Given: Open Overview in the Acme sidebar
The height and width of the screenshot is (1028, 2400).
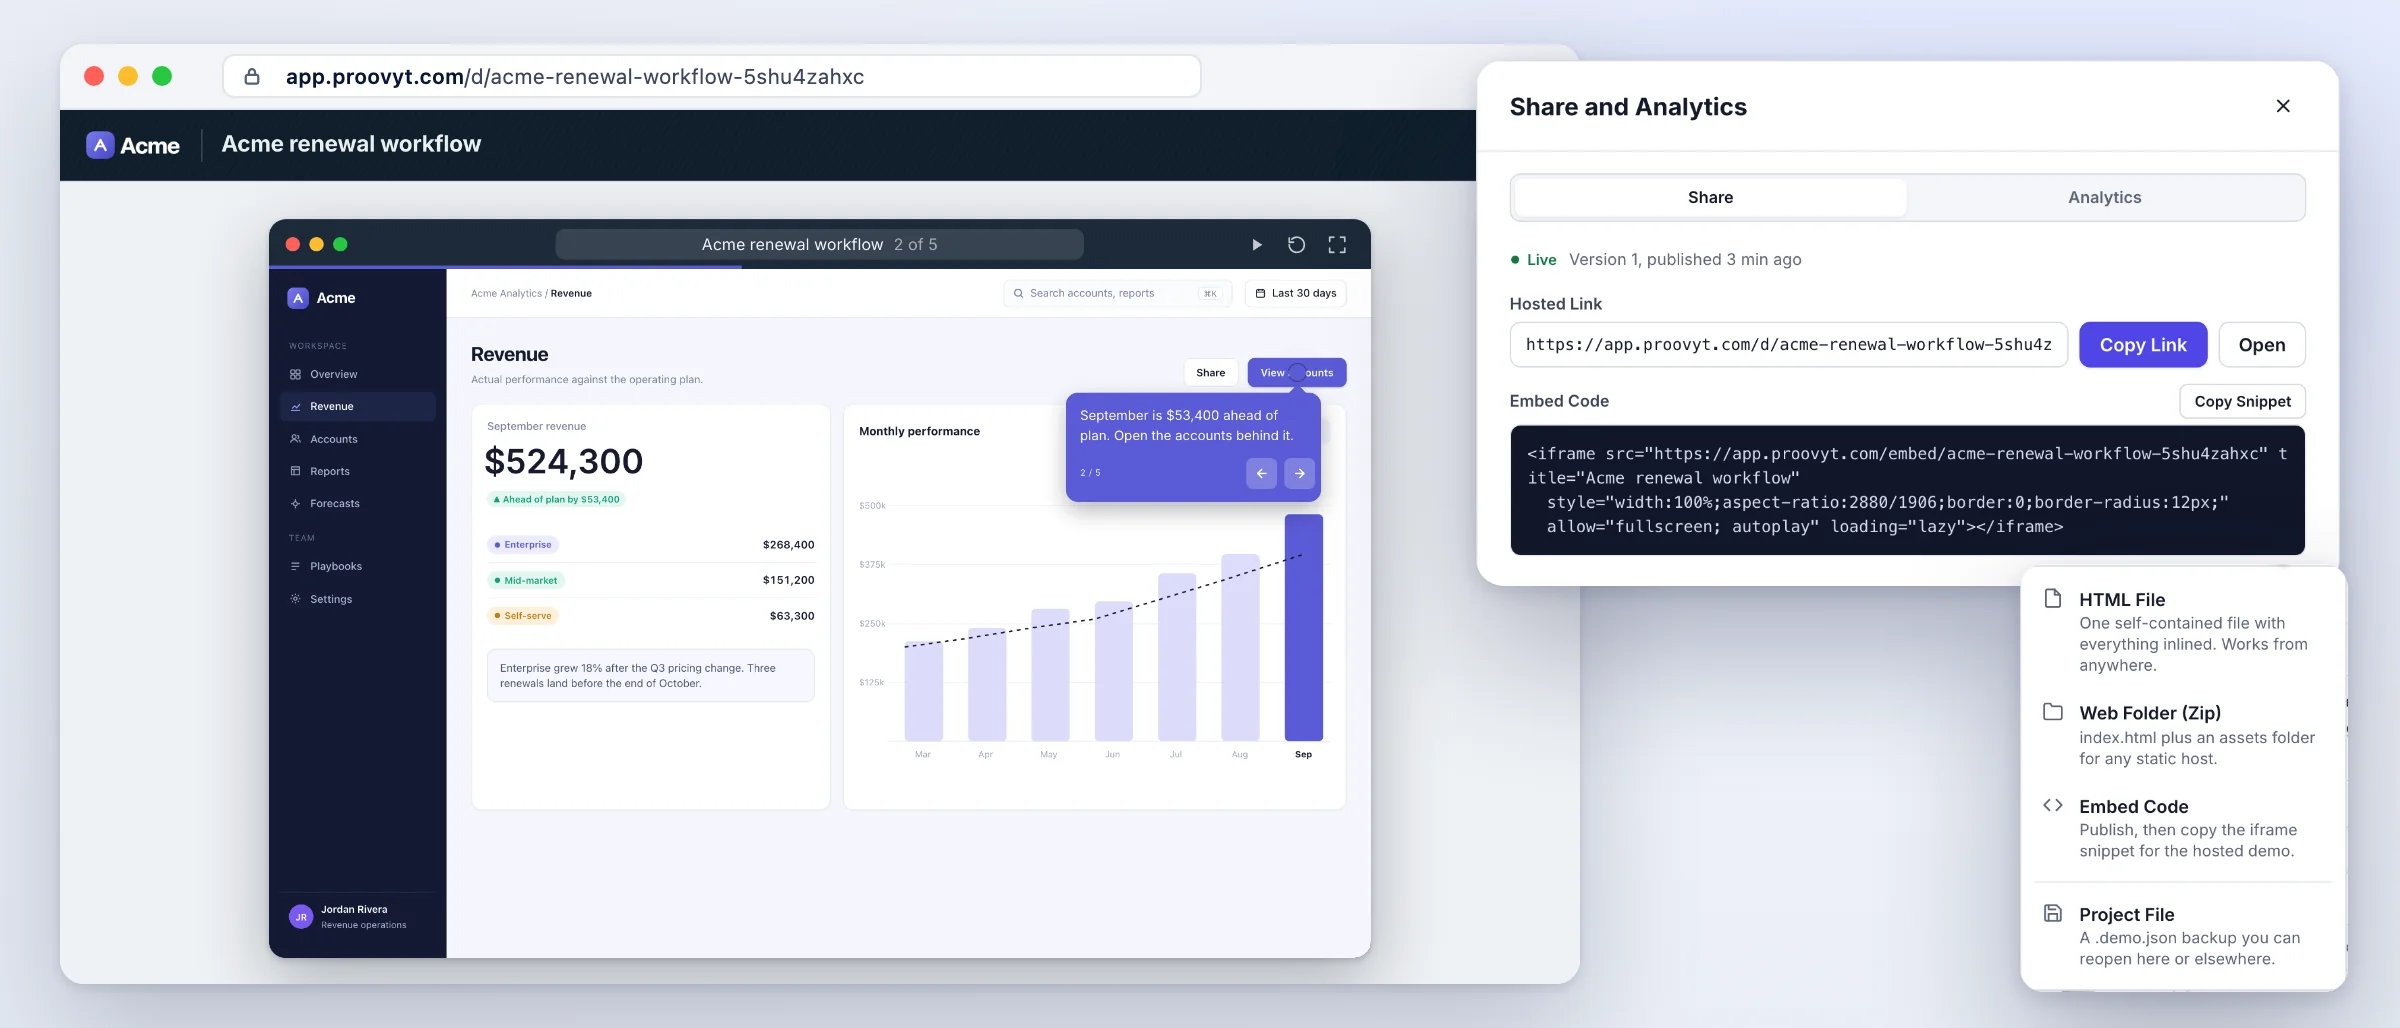Looking at the screenshot, I should coord(358,374).
